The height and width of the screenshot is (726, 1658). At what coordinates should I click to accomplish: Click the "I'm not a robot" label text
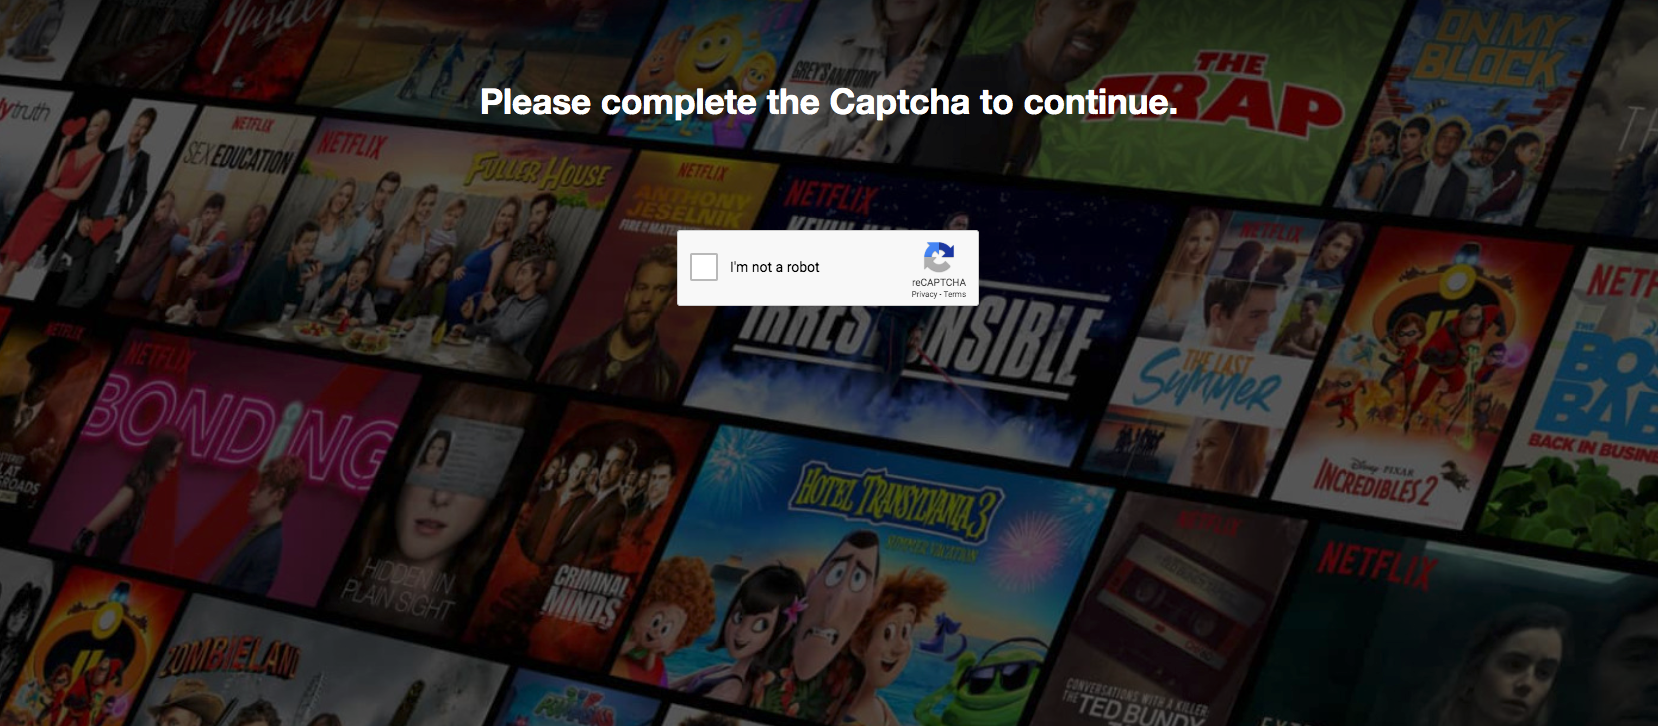point(775,267)
